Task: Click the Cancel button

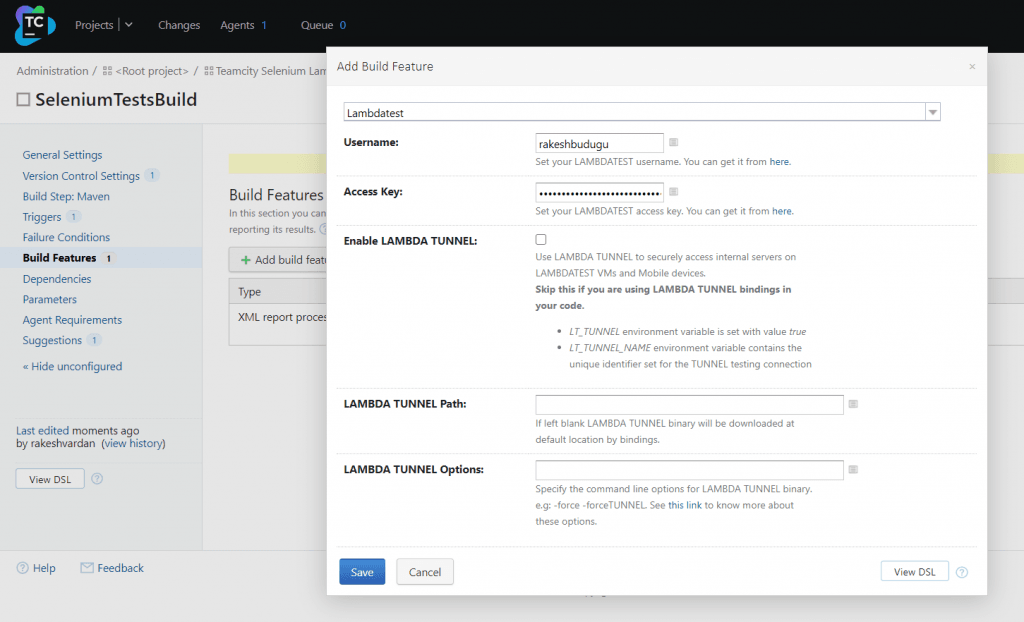Action: click(x=425, y=572)
